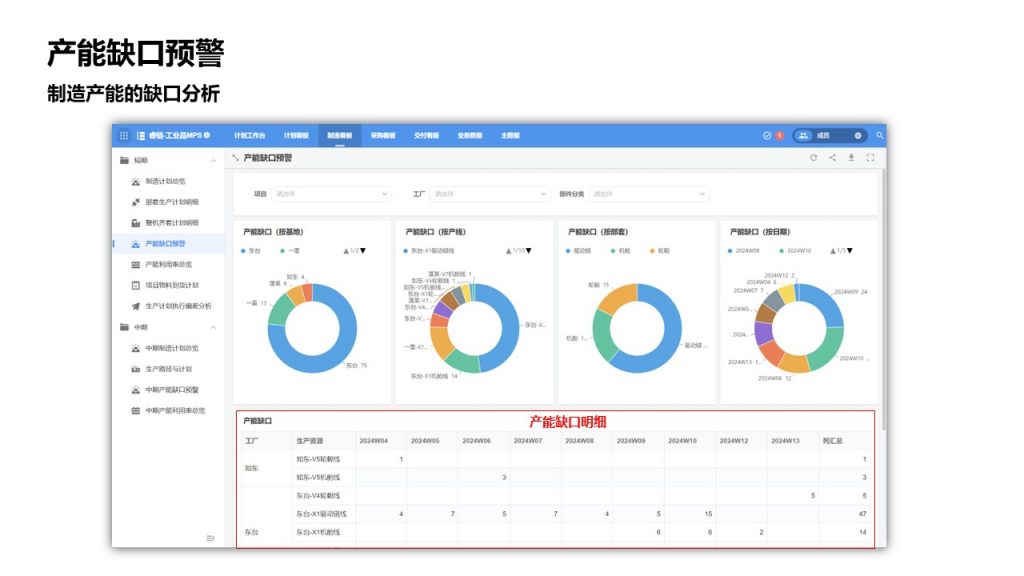This screenshot has width=1024, height=576.
Task: Open the 工厂 filter dropdown
Action: click(x=489, y=194)
